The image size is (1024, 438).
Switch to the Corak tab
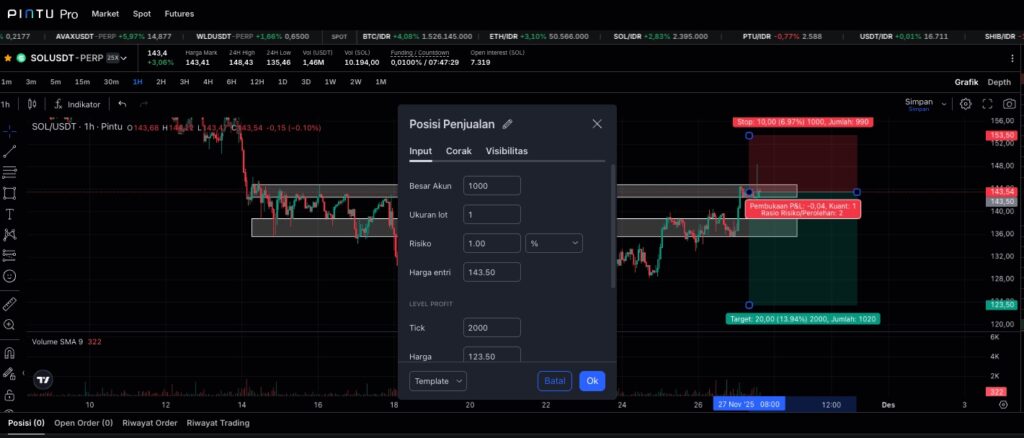(459, 151)
